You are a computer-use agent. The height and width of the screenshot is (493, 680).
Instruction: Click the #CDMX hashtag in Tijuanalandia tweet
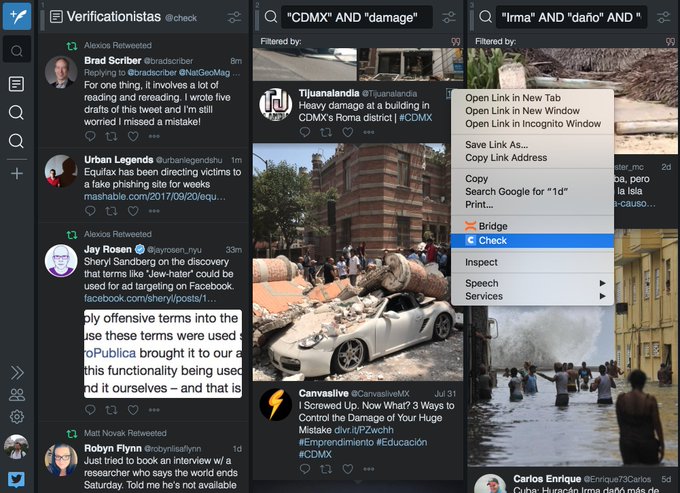415,118
